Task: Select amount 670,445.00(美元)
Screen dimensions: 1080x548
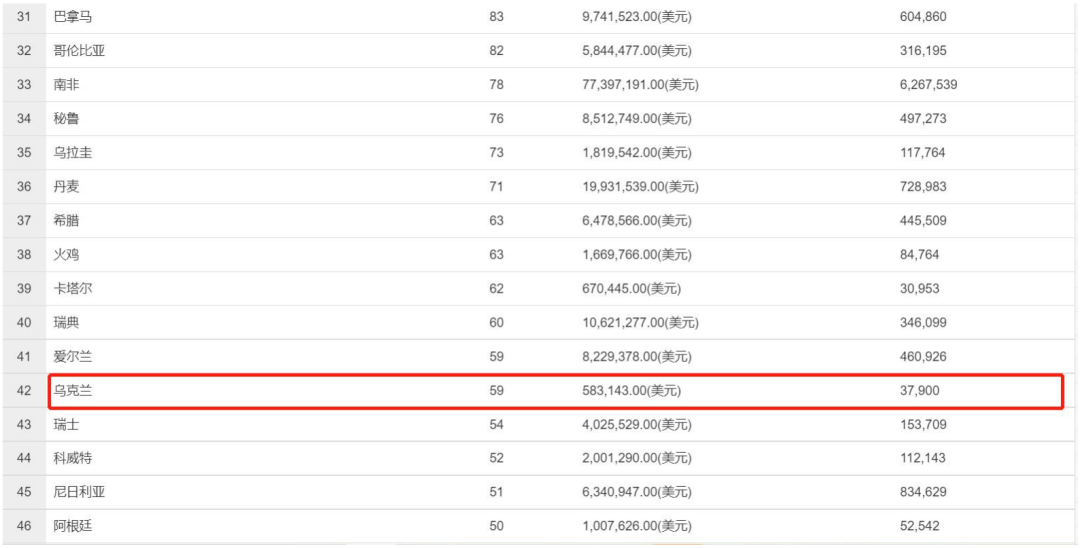Action: pos(632,289)
